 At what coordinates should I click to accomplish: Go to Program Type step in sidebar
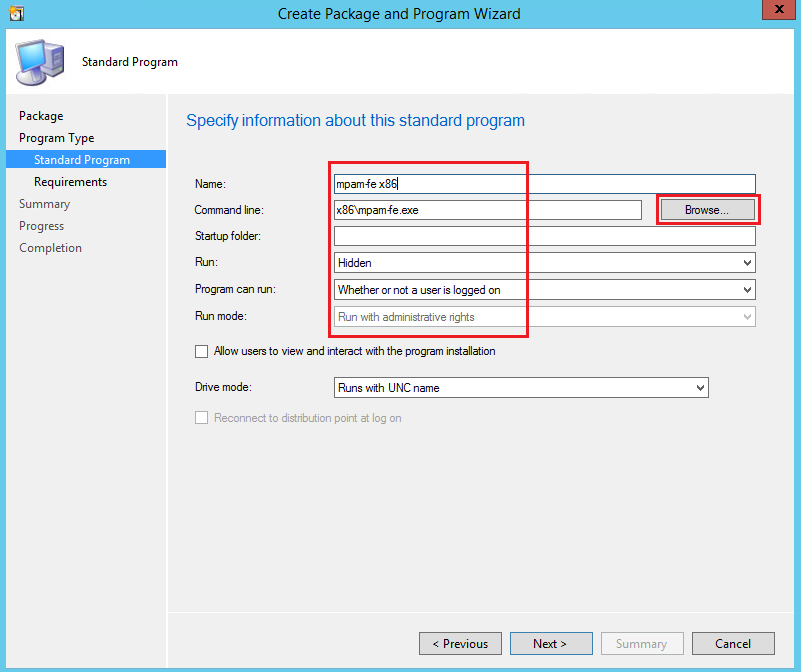(x=56, y=138)
